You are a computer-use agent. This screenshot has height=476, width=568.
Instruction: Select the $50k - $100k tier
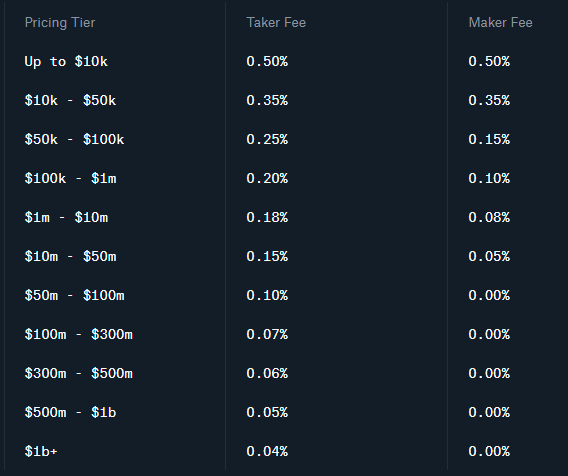click(x=74, y=139)
